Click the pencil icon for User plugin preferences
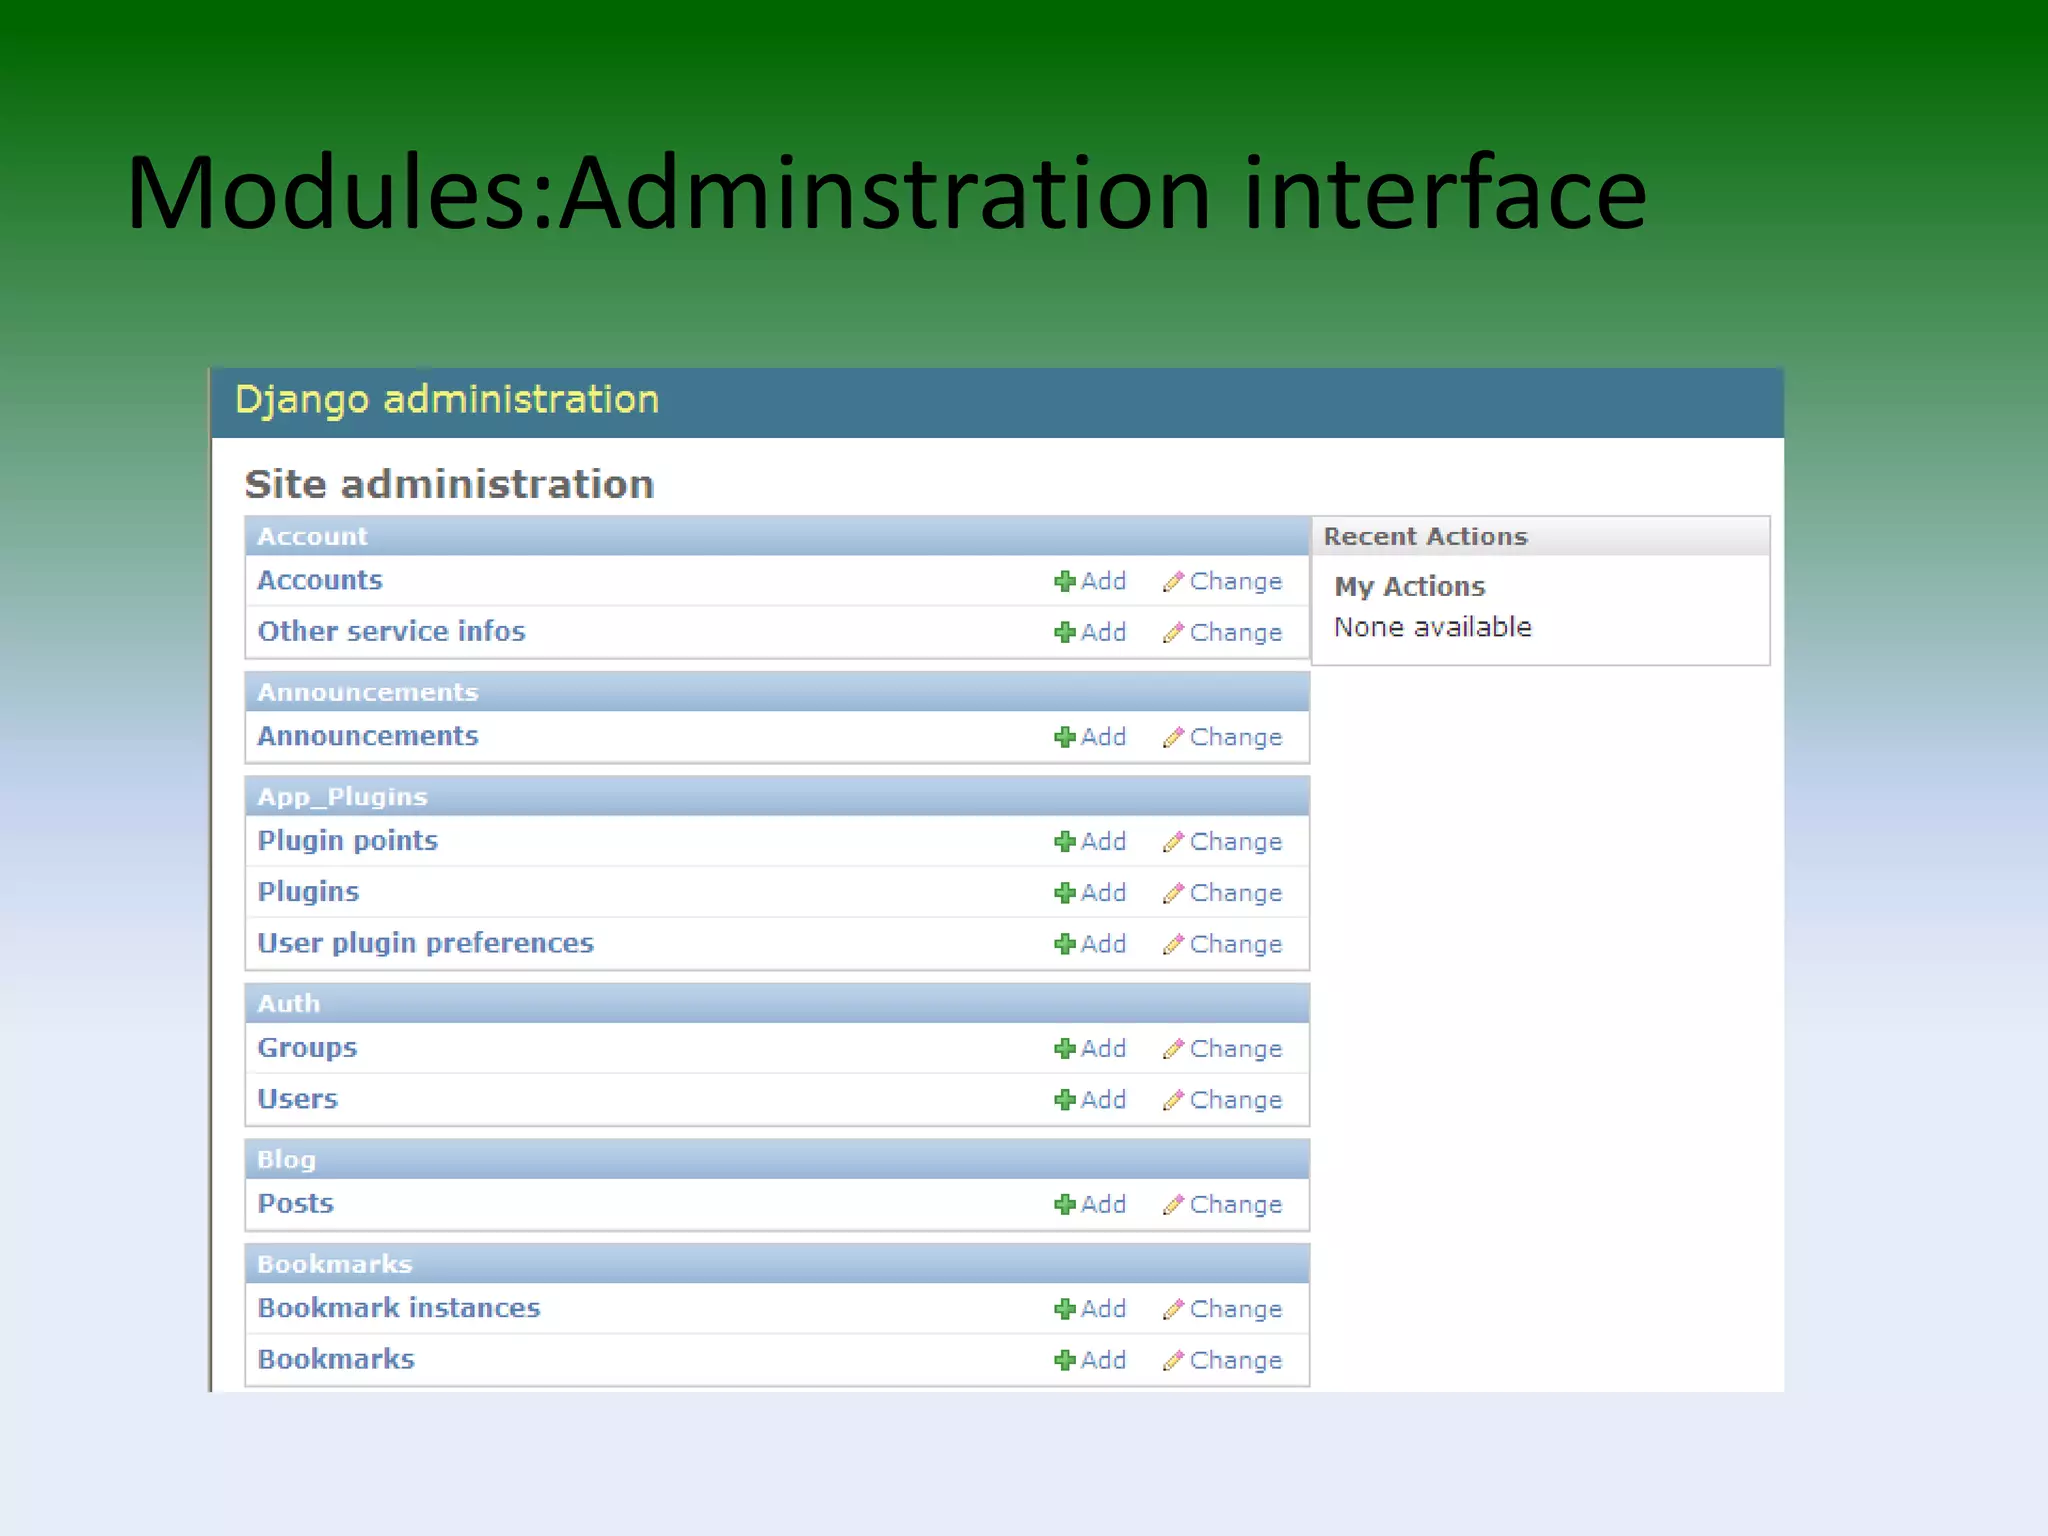This screenshot has width=2048, height=1536. tap(1173, 944)
